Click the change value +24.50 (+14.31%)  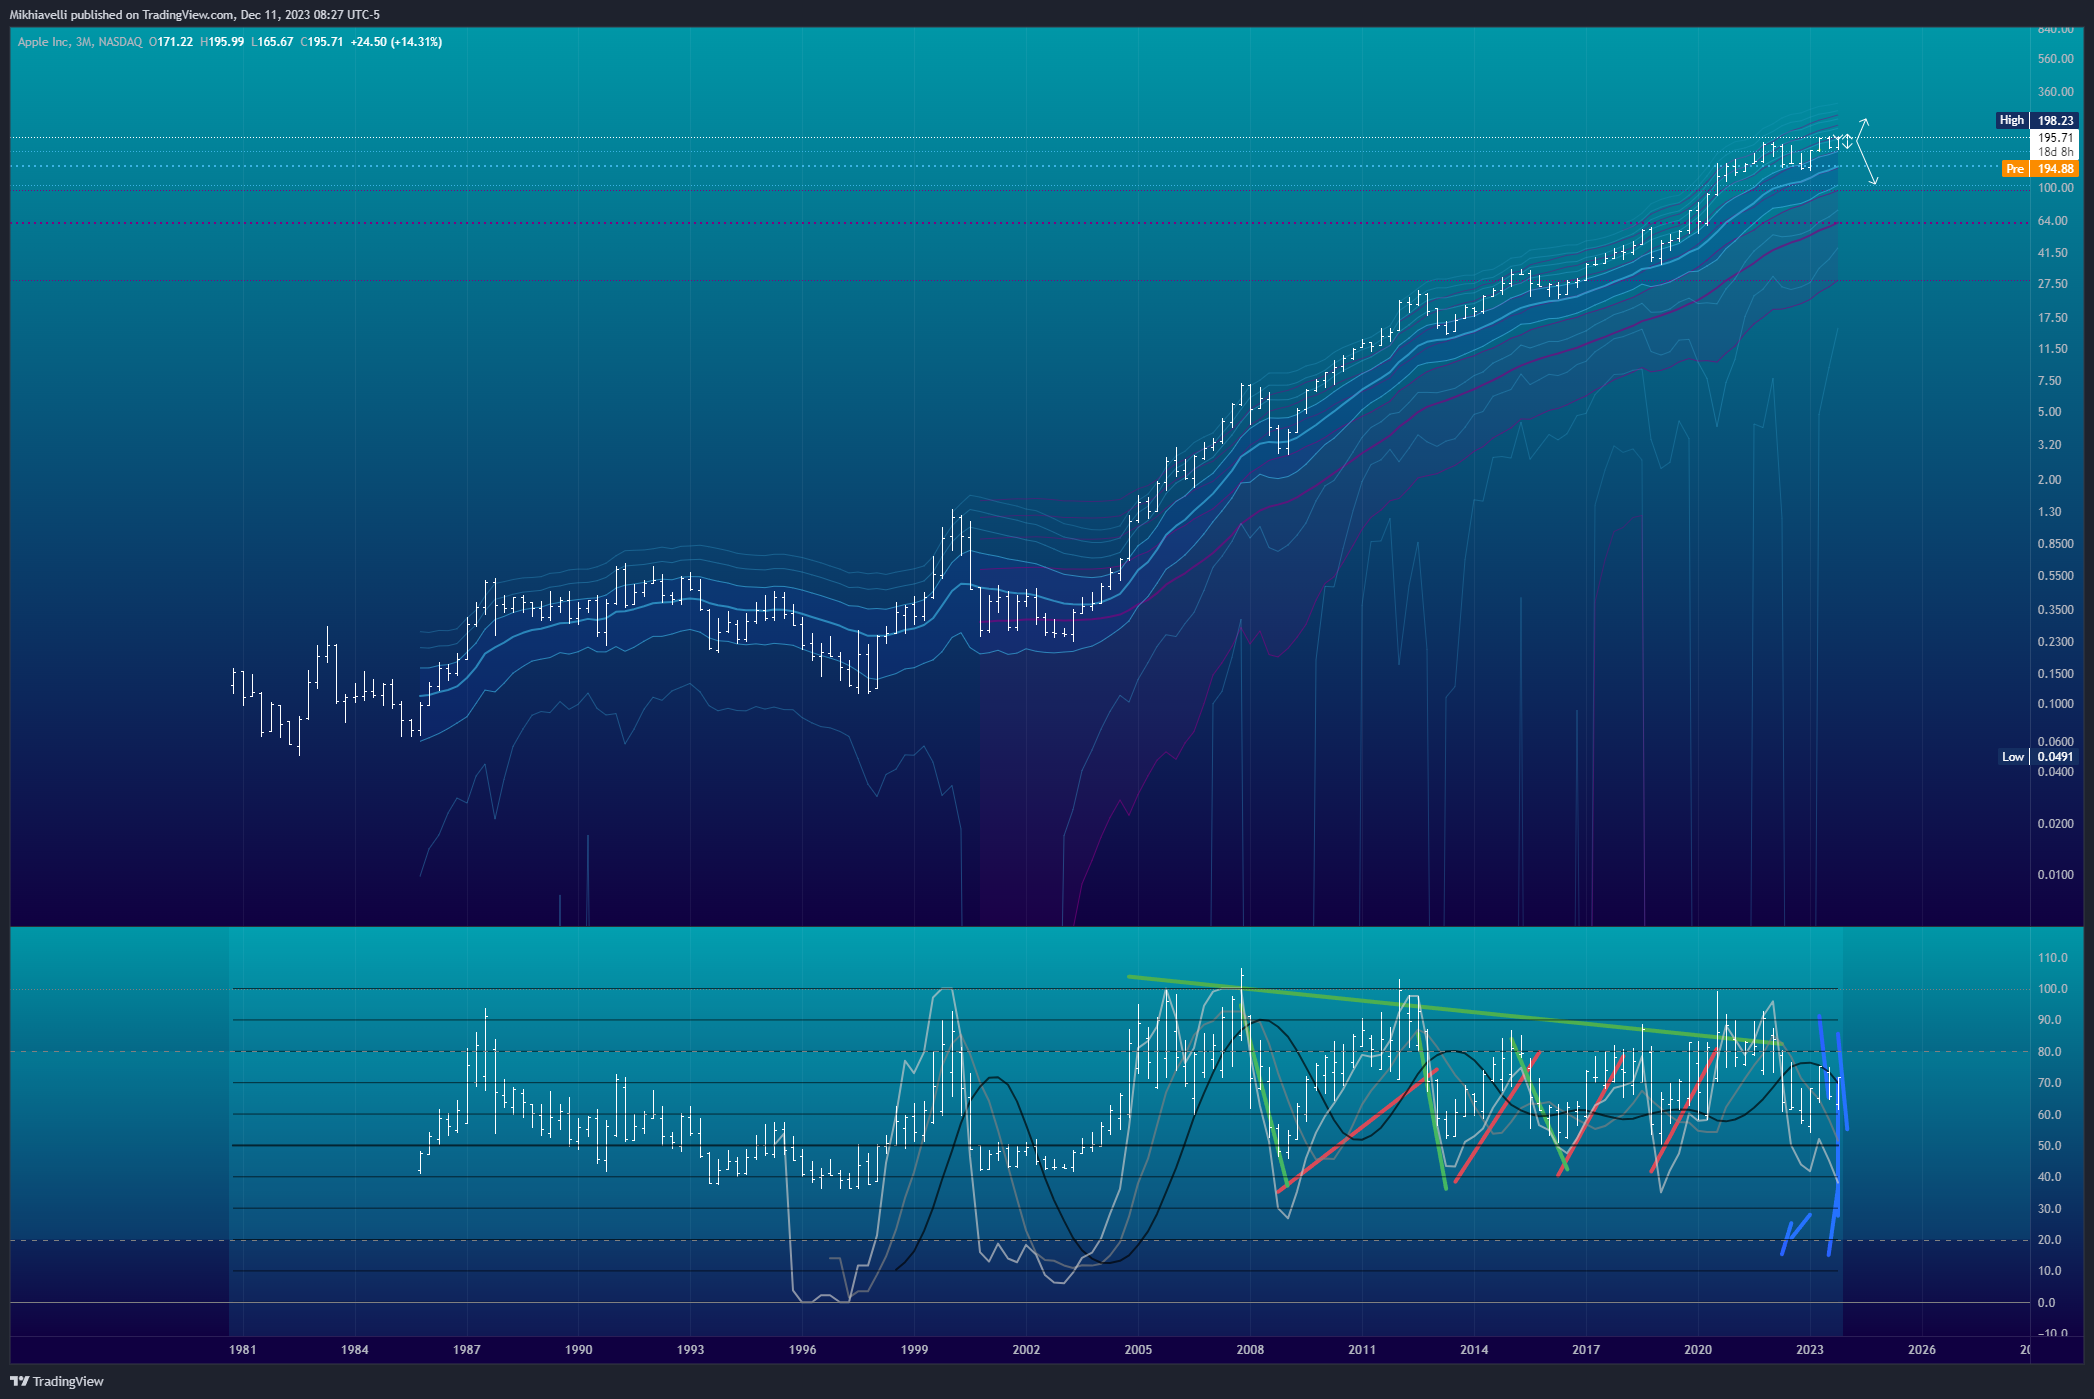tap(397, 42)
